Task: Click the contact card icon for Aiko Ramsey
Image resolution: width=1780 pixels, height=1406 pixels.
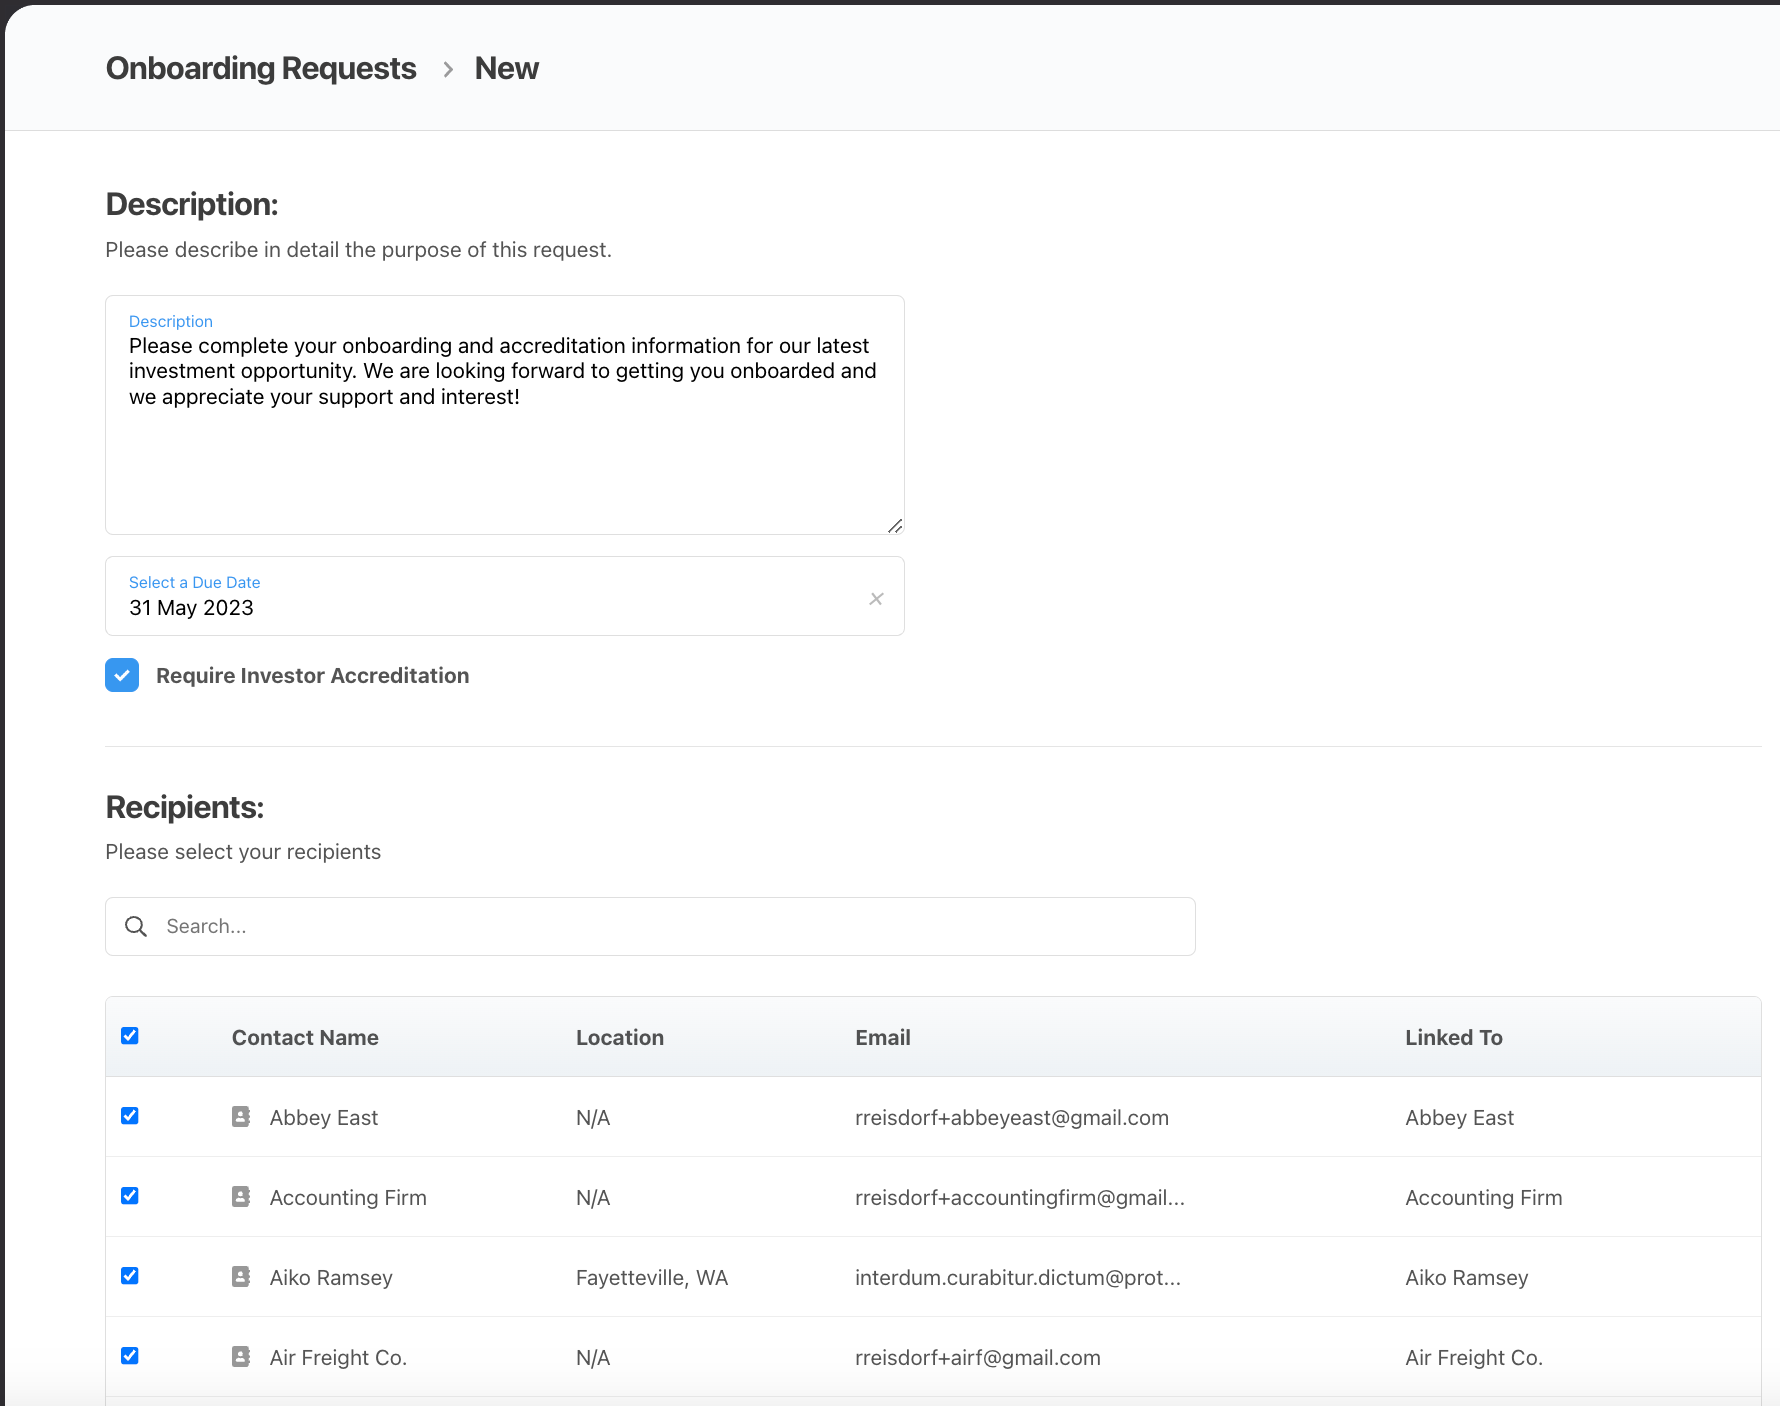Action: tap(240, 1276)
